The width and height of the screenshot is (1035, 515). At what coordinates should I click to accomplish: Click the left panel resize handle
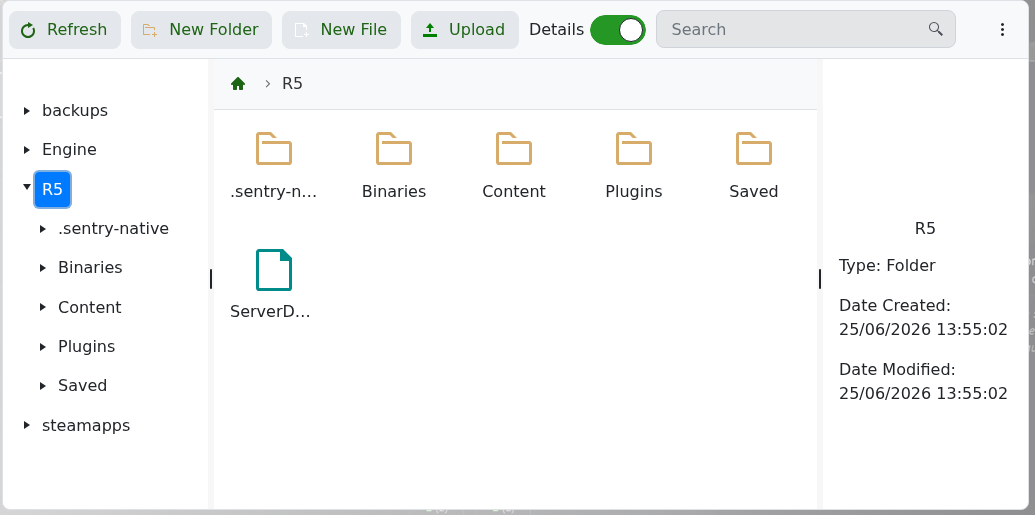[x=211, y=279]
